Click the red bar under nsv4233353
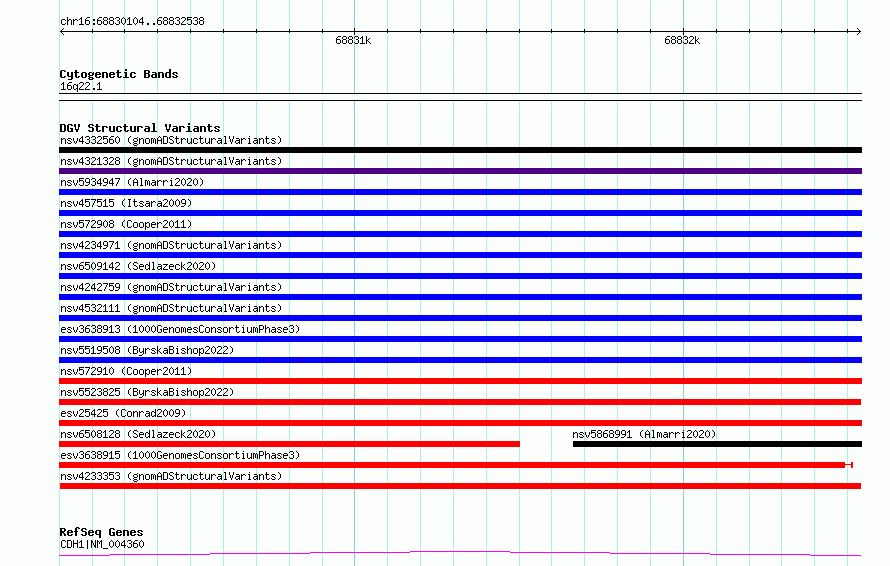The height and width of the screenshot is (566, 890). (x=460, y=486)
